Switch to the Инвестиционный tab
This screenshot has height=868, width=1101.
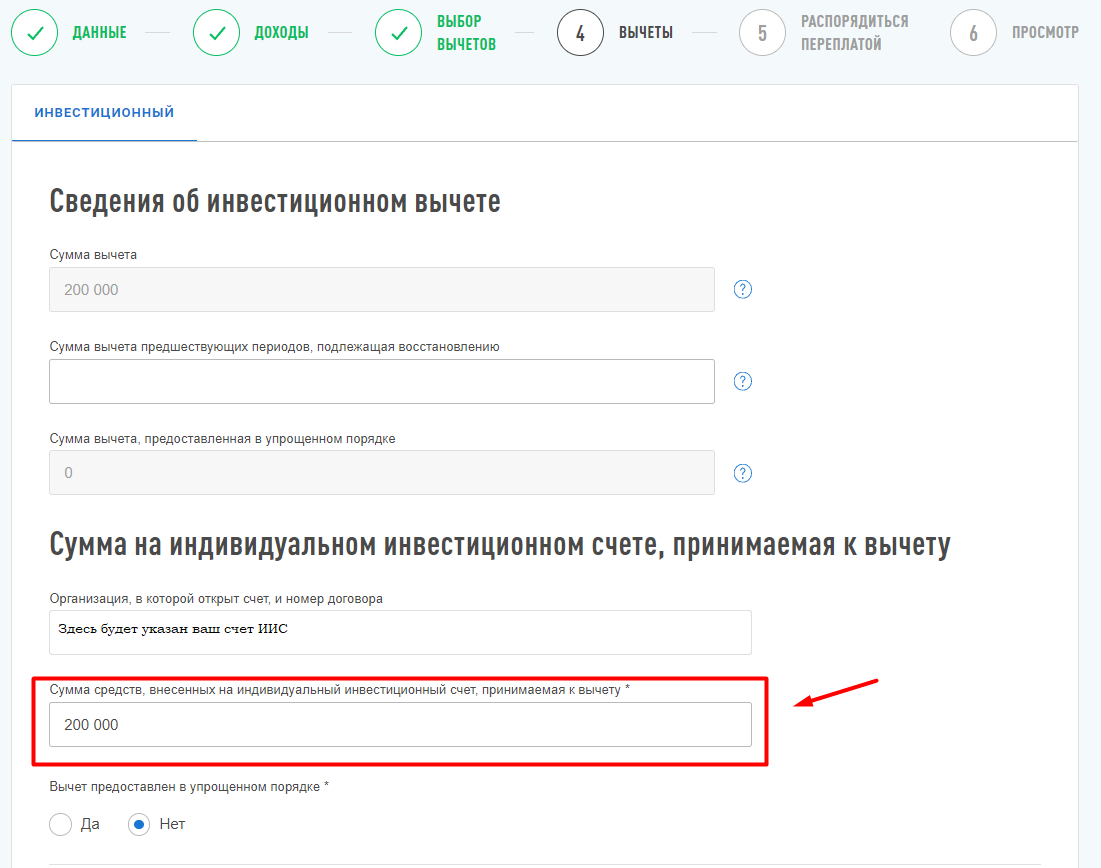coord(104,113)
